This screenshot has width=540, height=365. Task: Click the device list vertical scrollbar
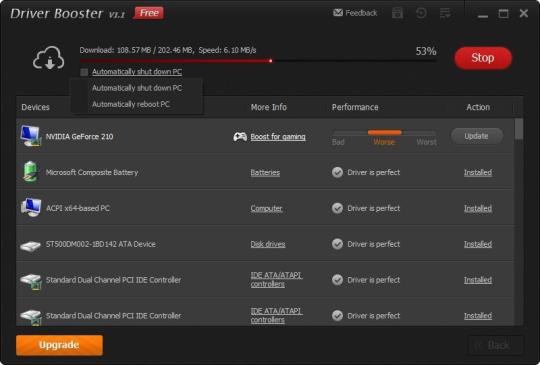coord(519,222)
